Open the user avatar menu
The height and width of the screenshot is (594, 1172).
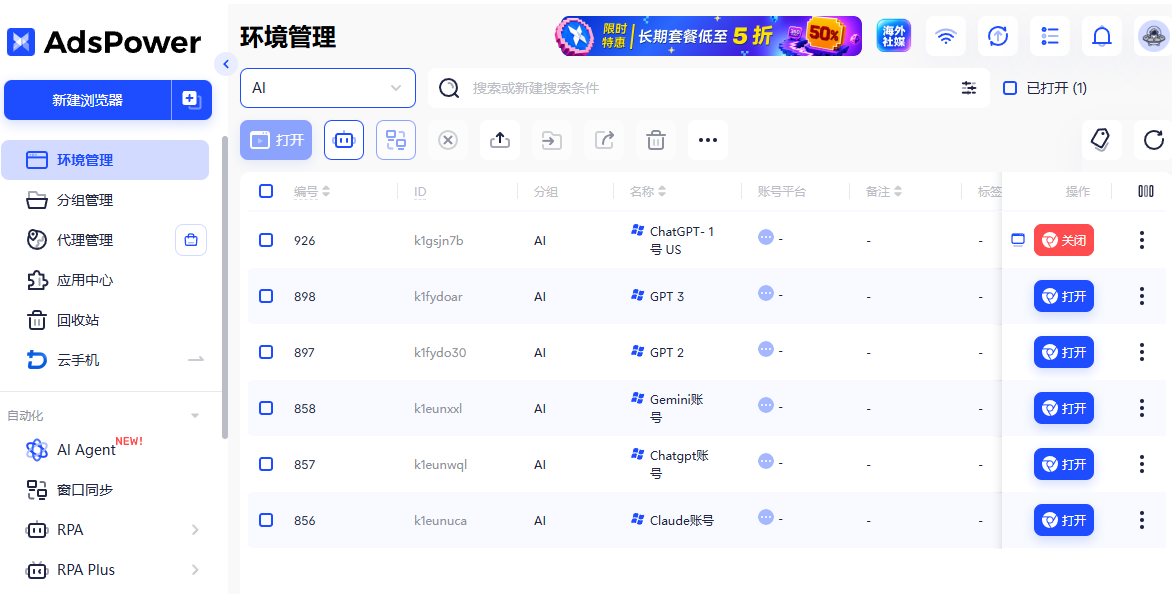[1153, 36]
